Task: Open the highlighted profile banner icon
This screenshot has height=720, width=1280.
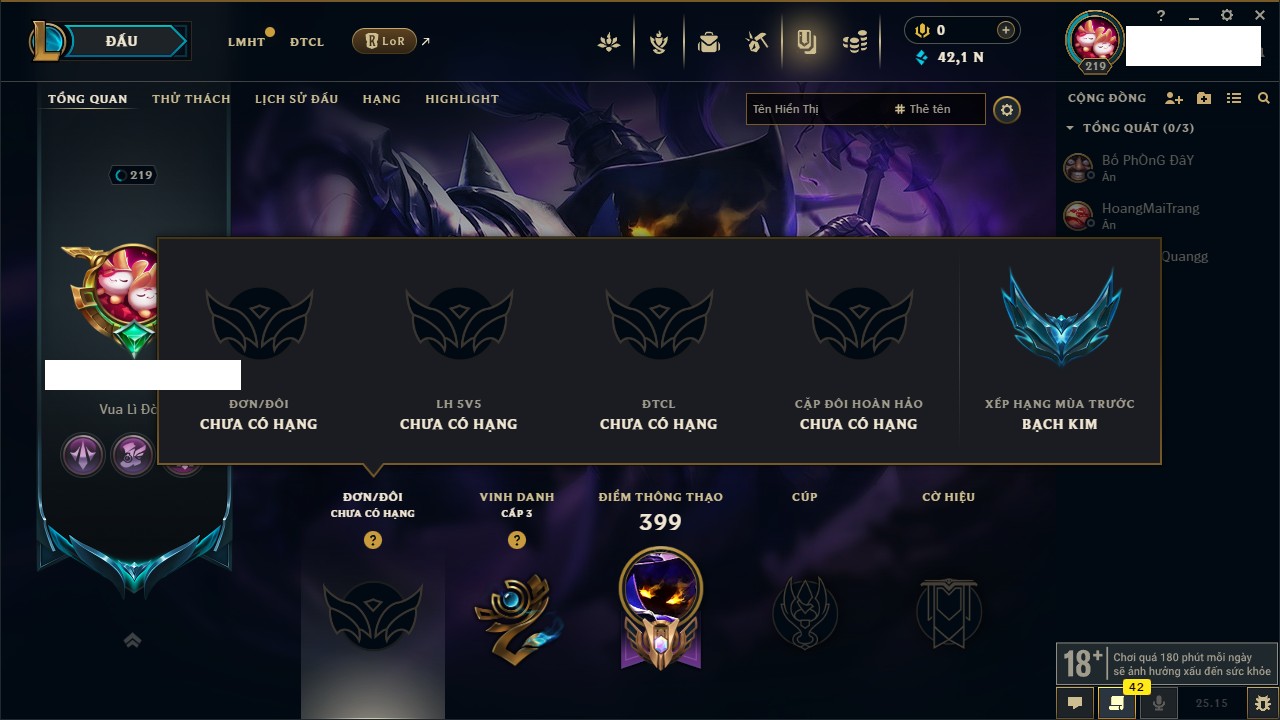Action: [806, 42]
